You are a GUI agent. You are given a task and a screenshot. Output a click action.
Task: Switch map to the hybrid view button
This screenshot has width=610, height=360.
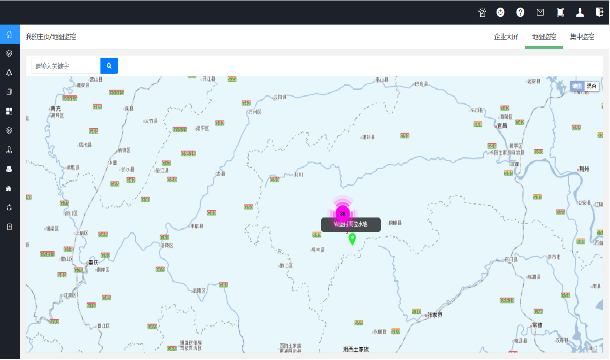[591, 86]
